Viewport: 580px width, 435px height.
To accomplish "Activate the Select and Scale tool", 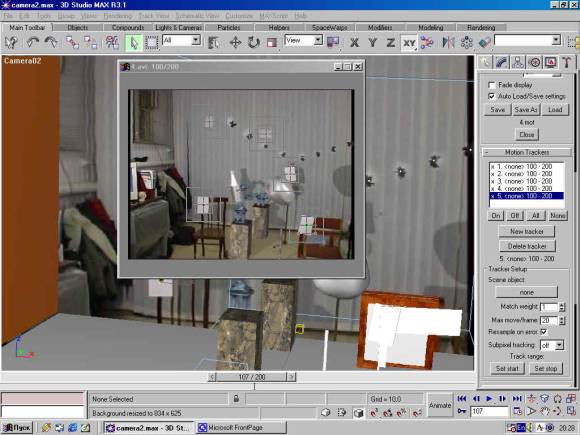I will 272,43.
